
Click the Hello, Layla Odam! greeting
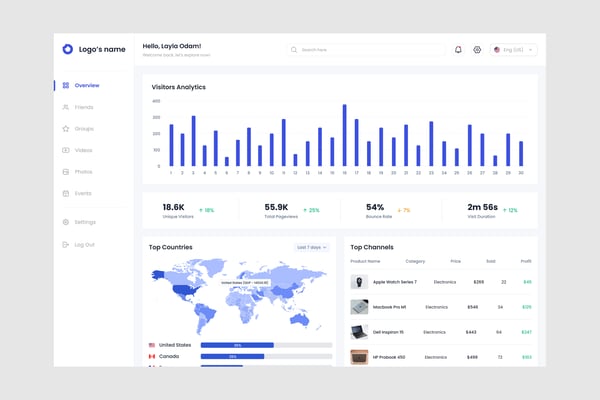point(172,46)
